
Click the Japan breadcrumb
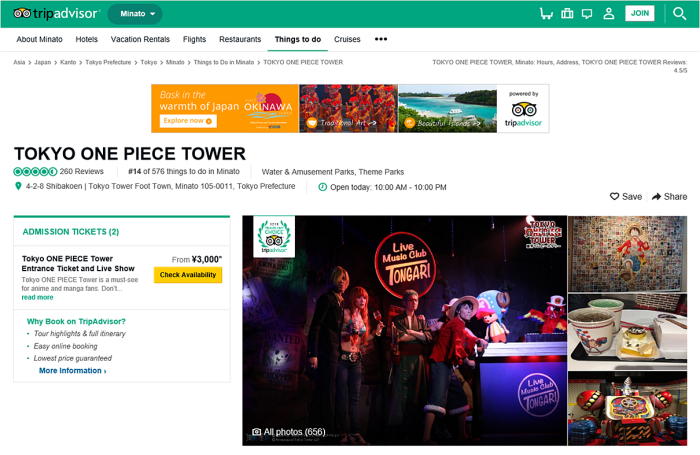[42, 62]
